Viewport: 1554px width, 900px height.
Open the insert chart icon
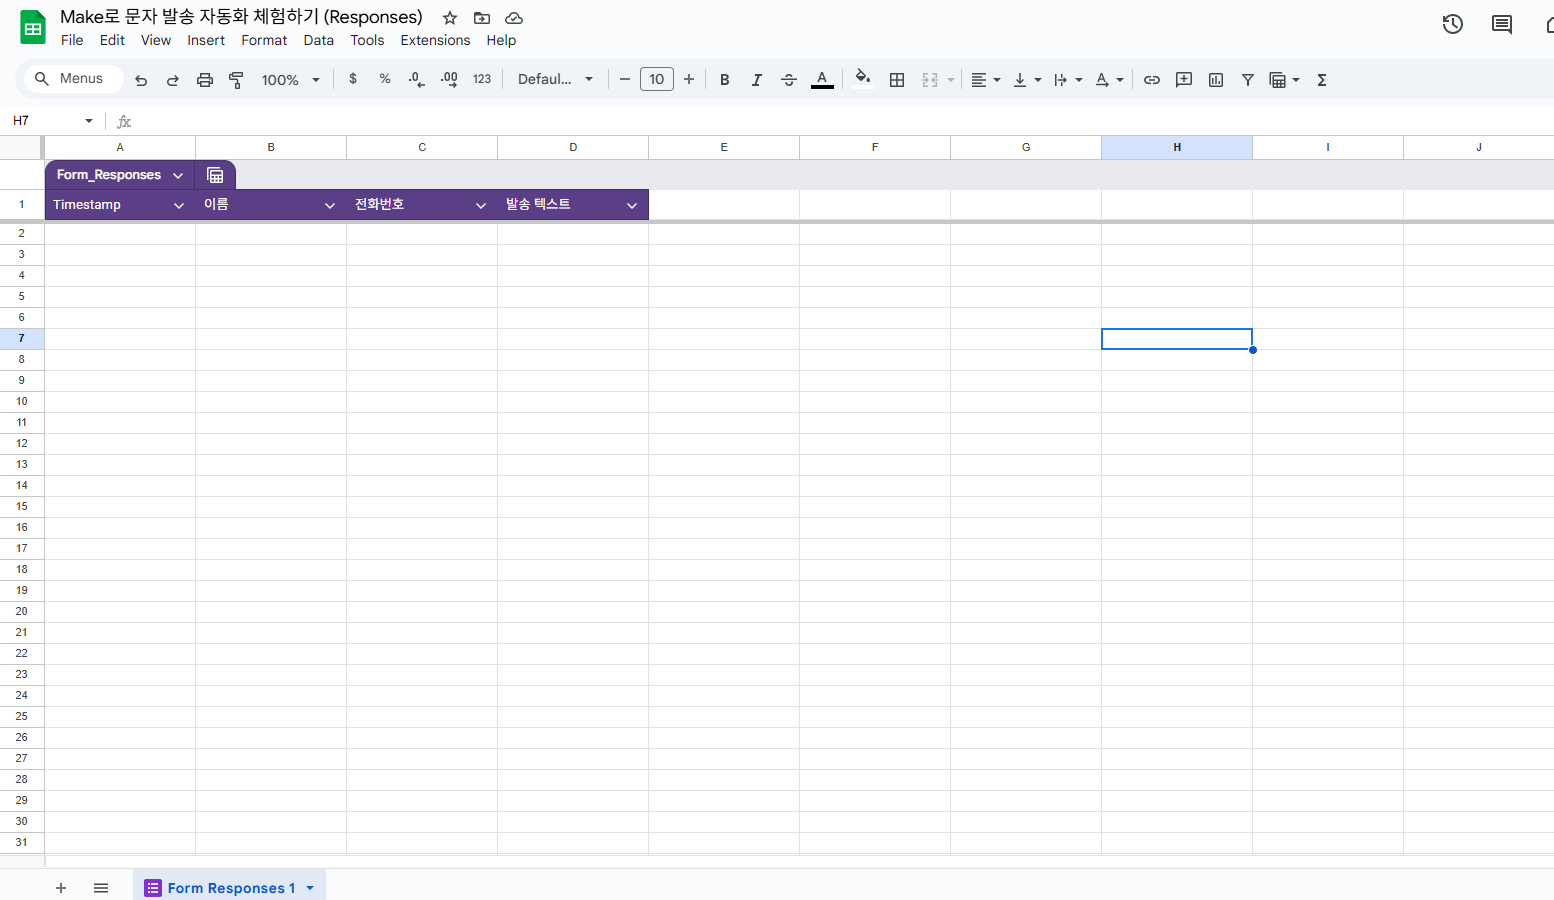1216,80
